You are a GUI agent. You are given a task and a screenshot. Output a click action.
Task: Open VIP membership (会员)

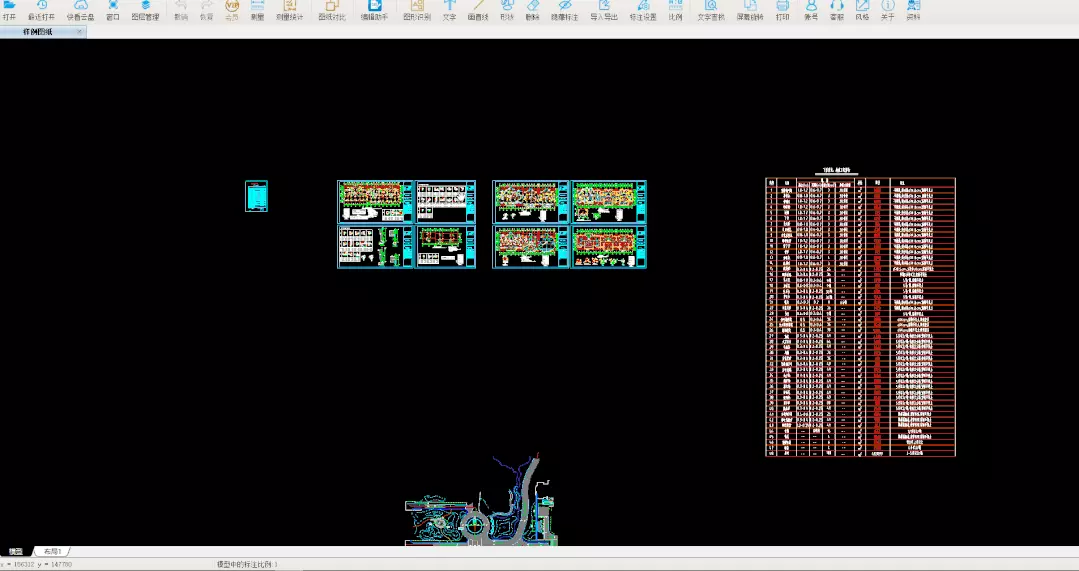click(x=232, y=10)
